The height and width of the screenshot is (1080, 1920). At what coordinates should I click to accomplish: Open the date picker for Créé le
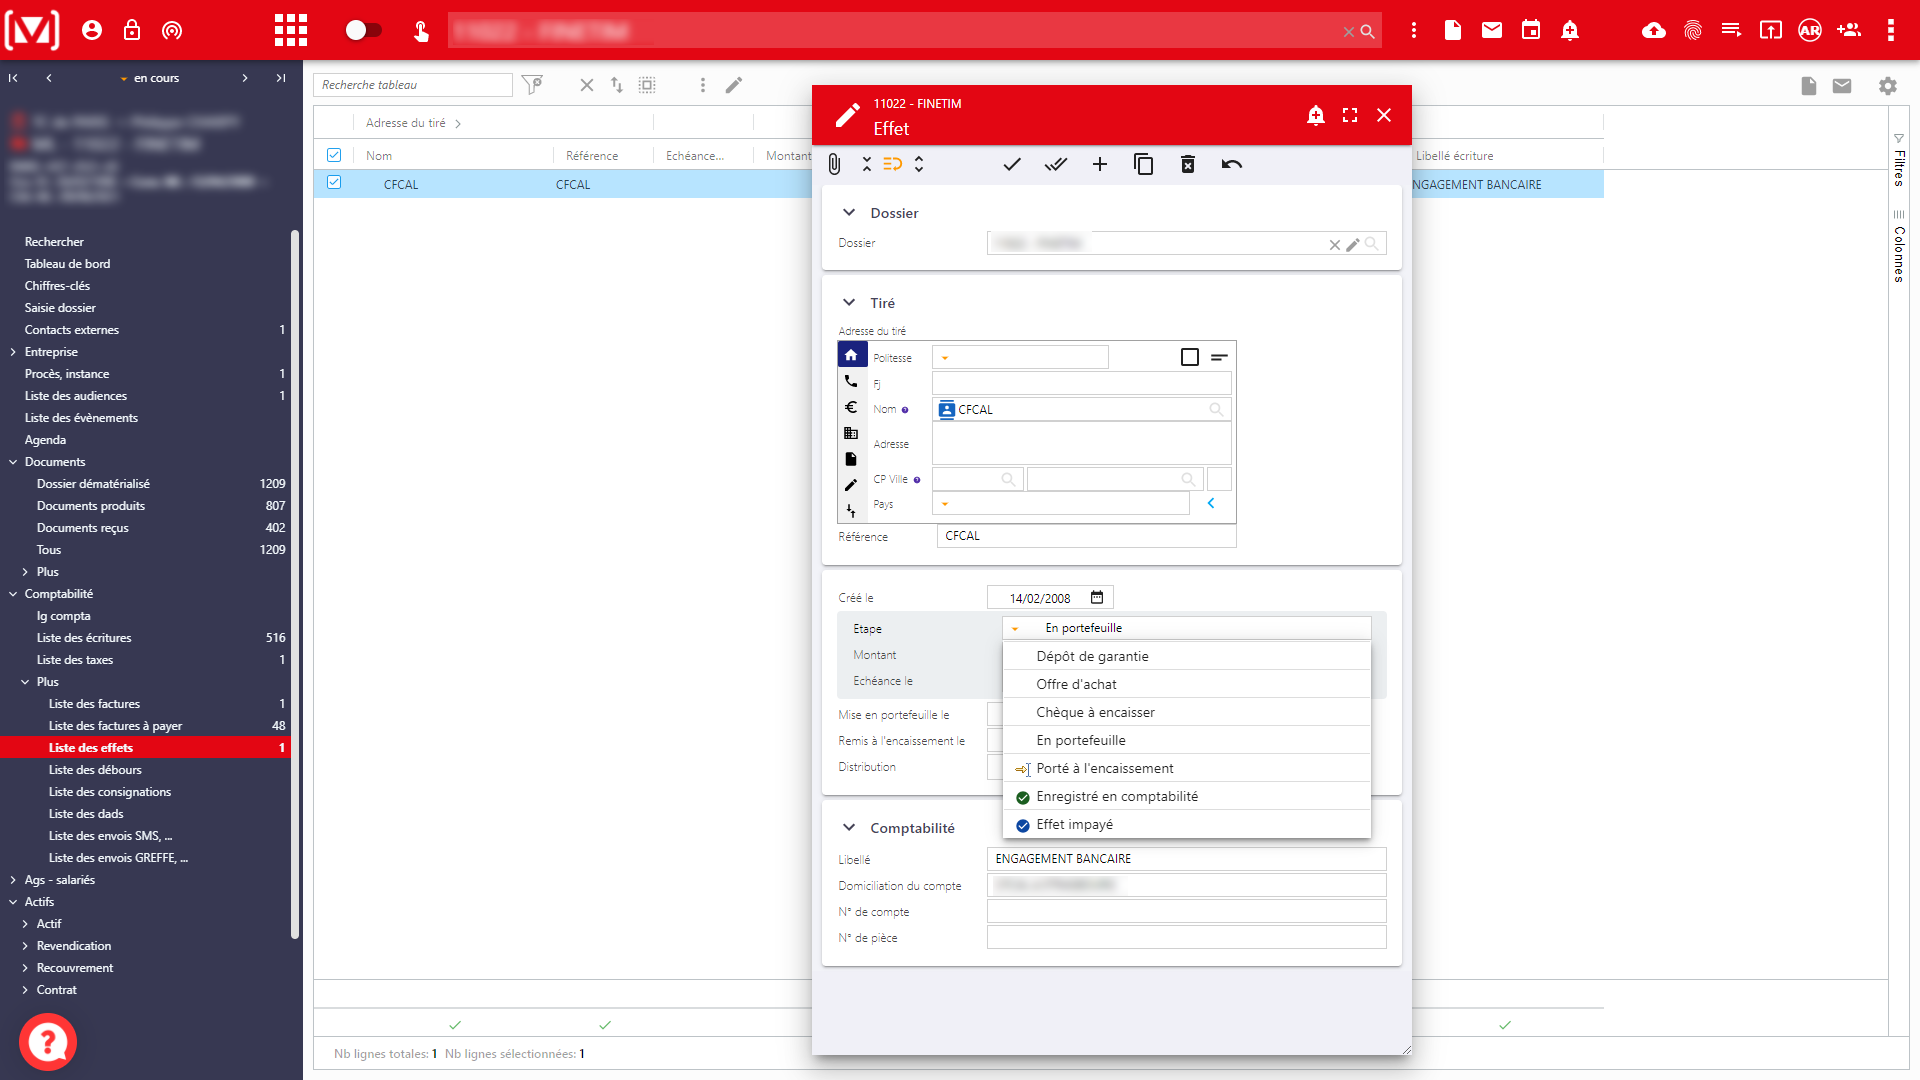point(1097,597)
